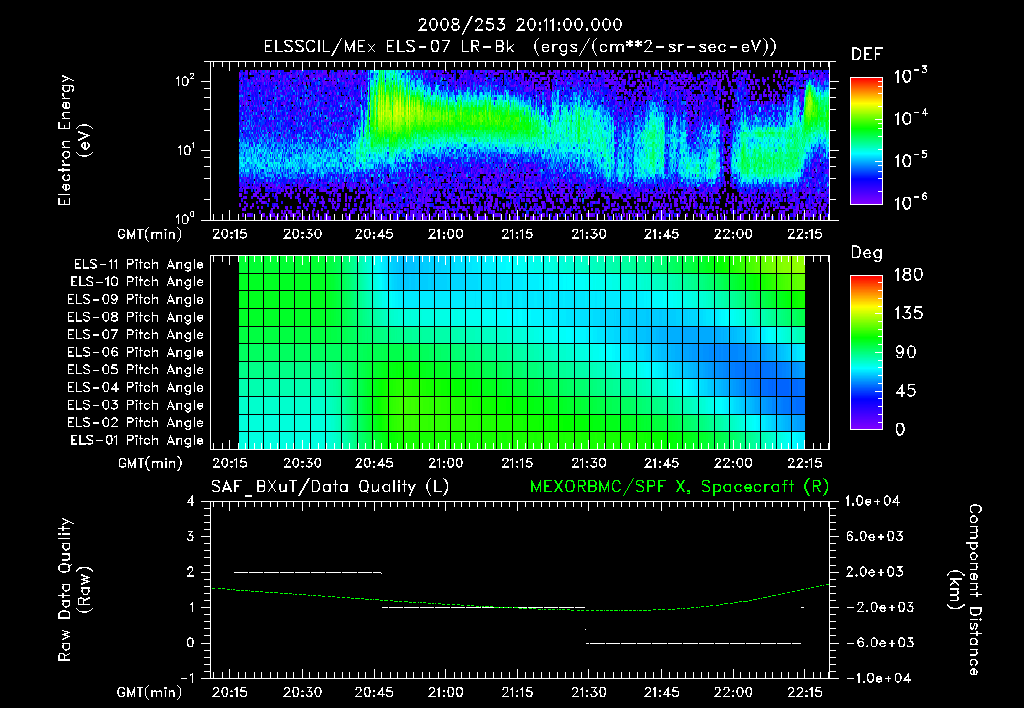This screenshot has height=708, width=1024.
Task: Click the 10^1 electron energy tick label
Action: click(x=185, y=150)
